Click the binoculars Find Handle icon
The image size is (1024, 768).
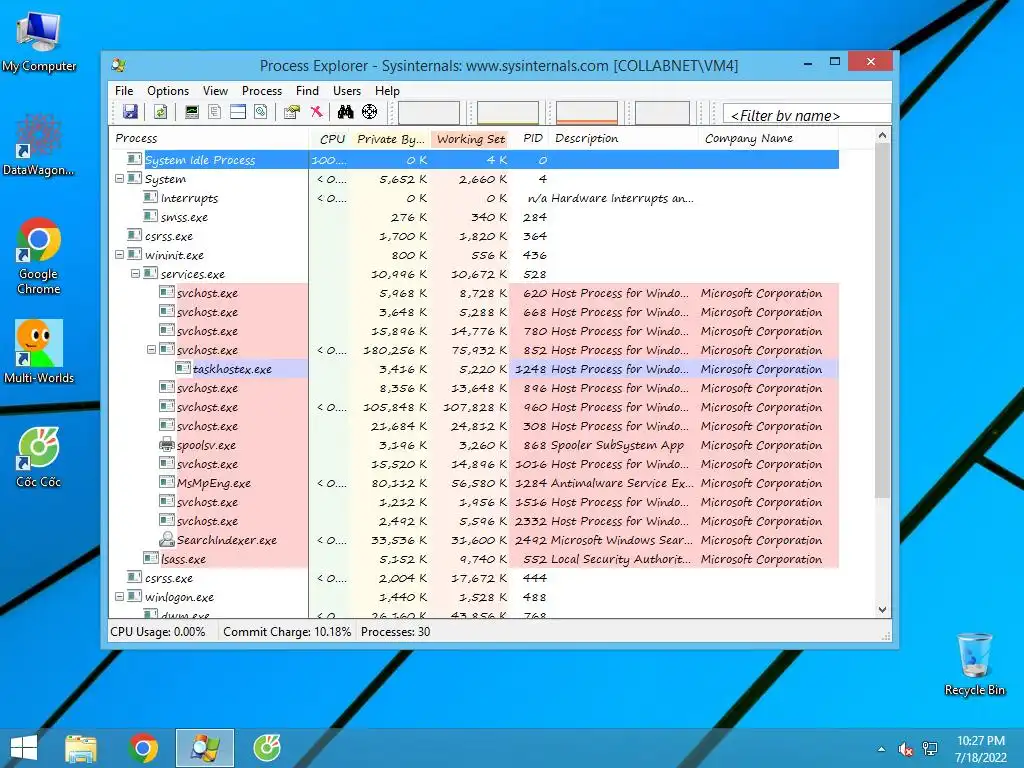(x=345, y=112)
